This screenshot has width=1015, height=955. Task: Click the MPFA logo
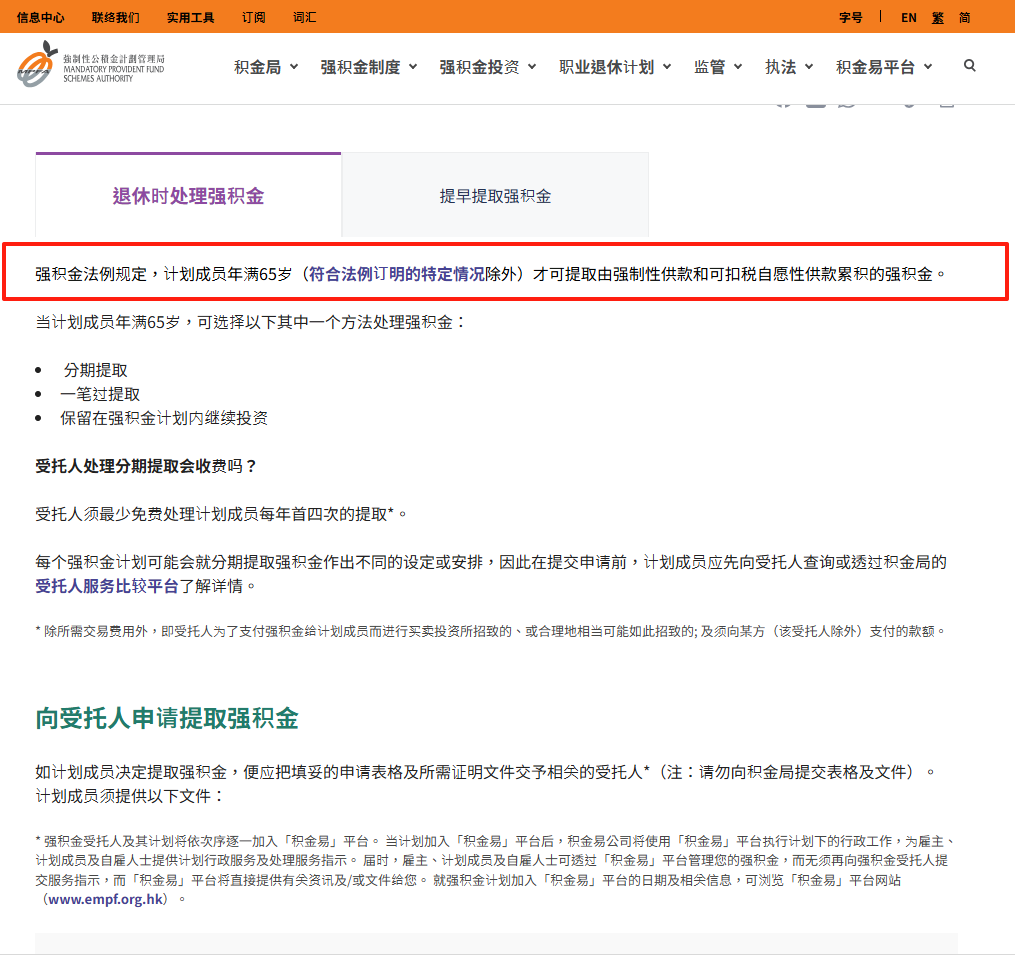click(91, 65)
